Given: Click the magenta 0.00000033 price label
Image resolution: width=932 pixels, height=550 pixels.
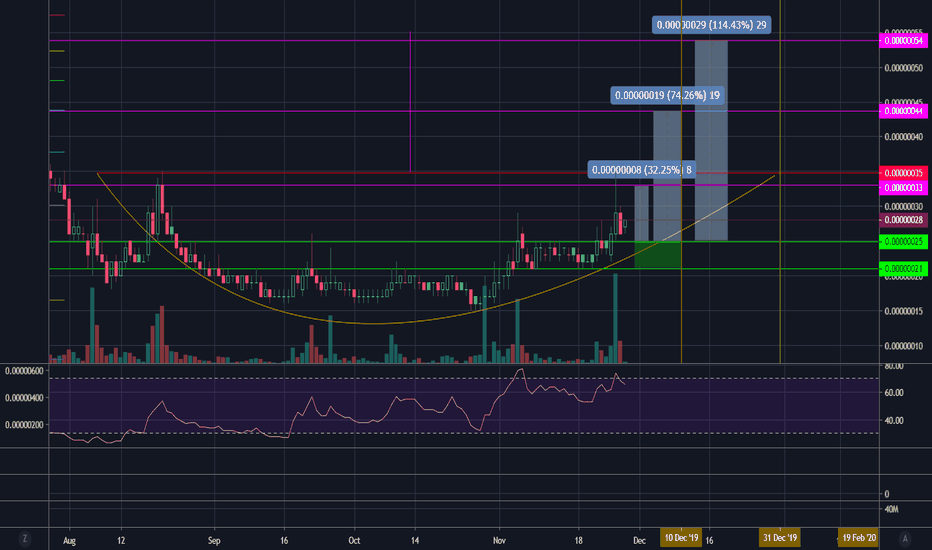Looking at the screenshot, I should point(903,187).
